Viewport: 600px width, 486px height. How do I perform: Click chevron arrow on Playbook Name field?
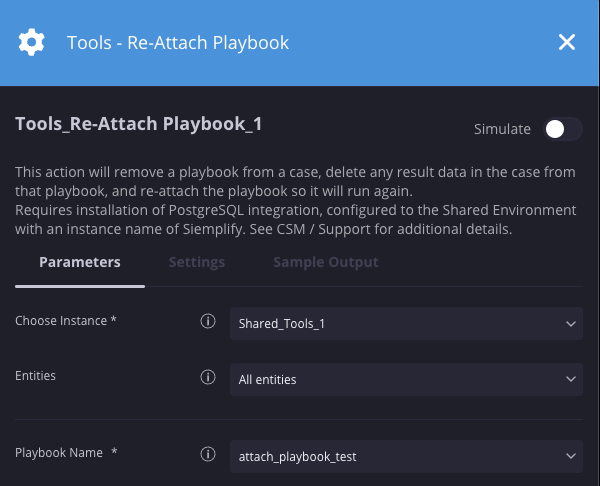pyautogui.click(x=570, y=456)
